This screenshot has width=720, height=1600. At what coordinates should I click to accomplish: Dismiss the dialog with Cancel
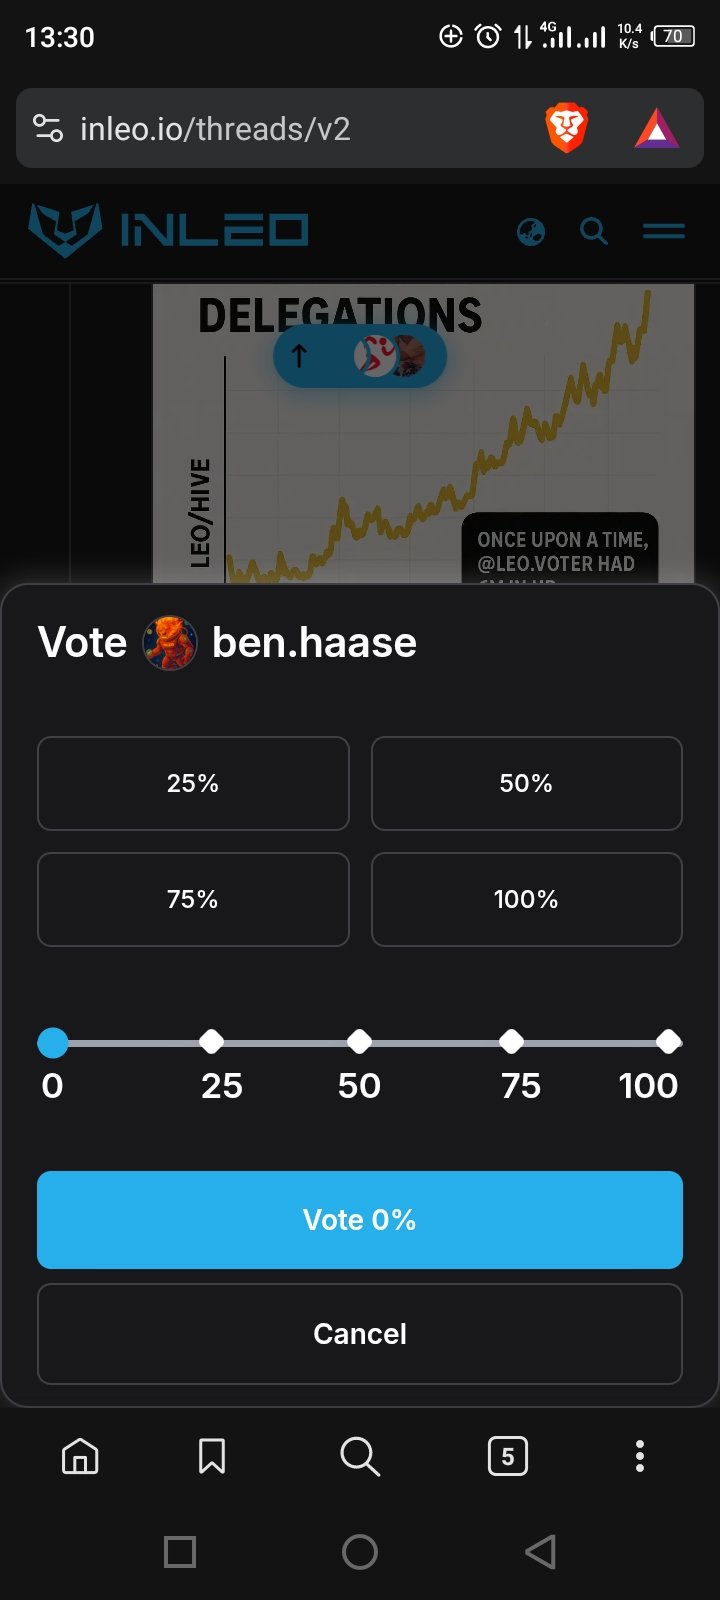360,1334
